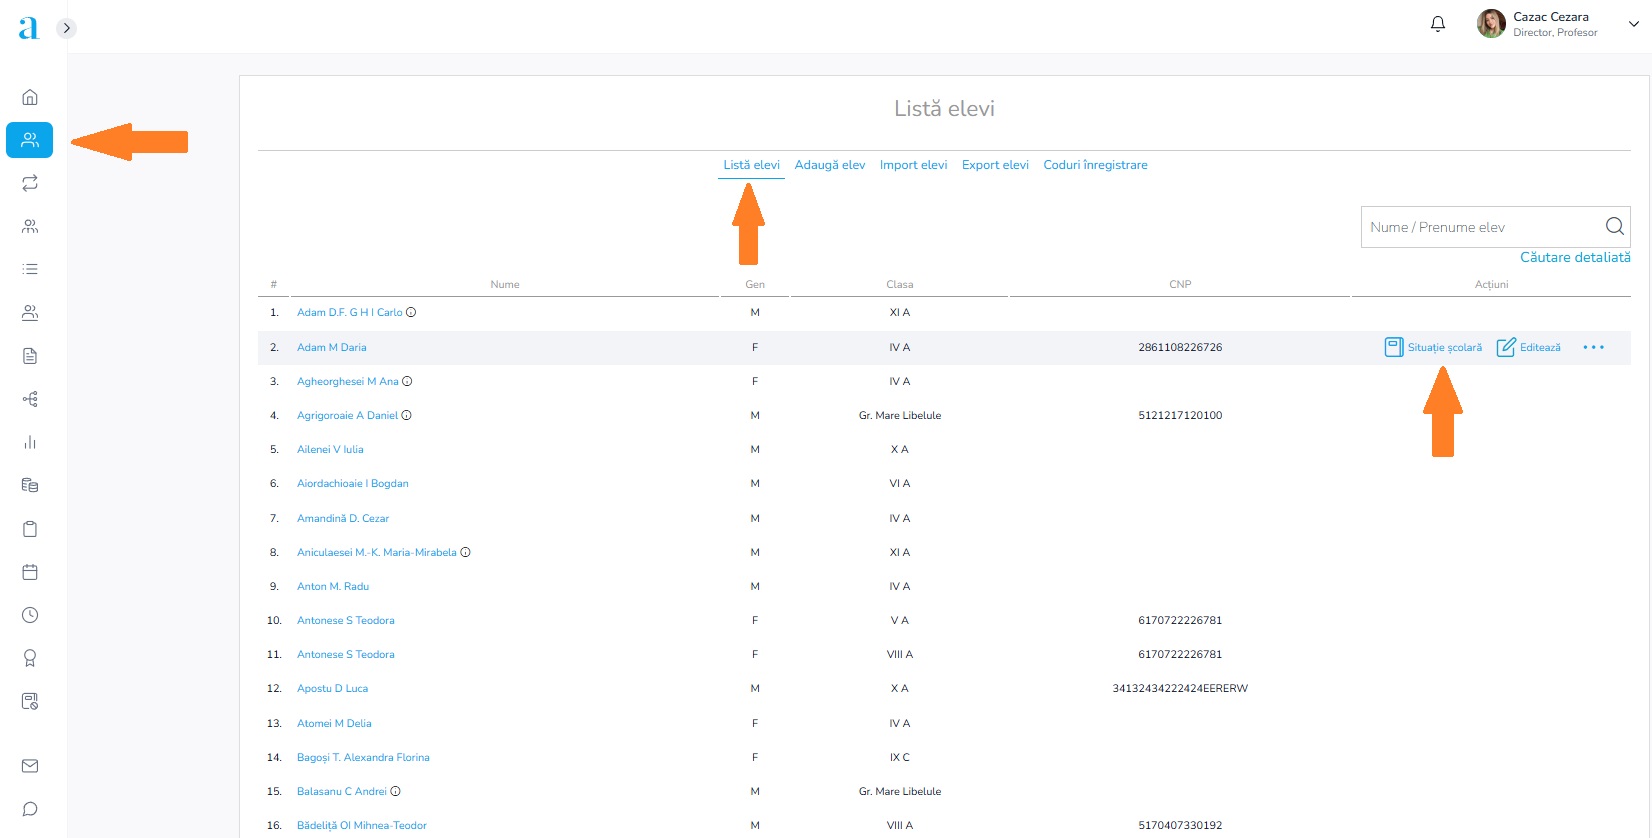Click the home icon in sidebar
The height and width of the screenshot is (838, 1652).
point(30,97)
